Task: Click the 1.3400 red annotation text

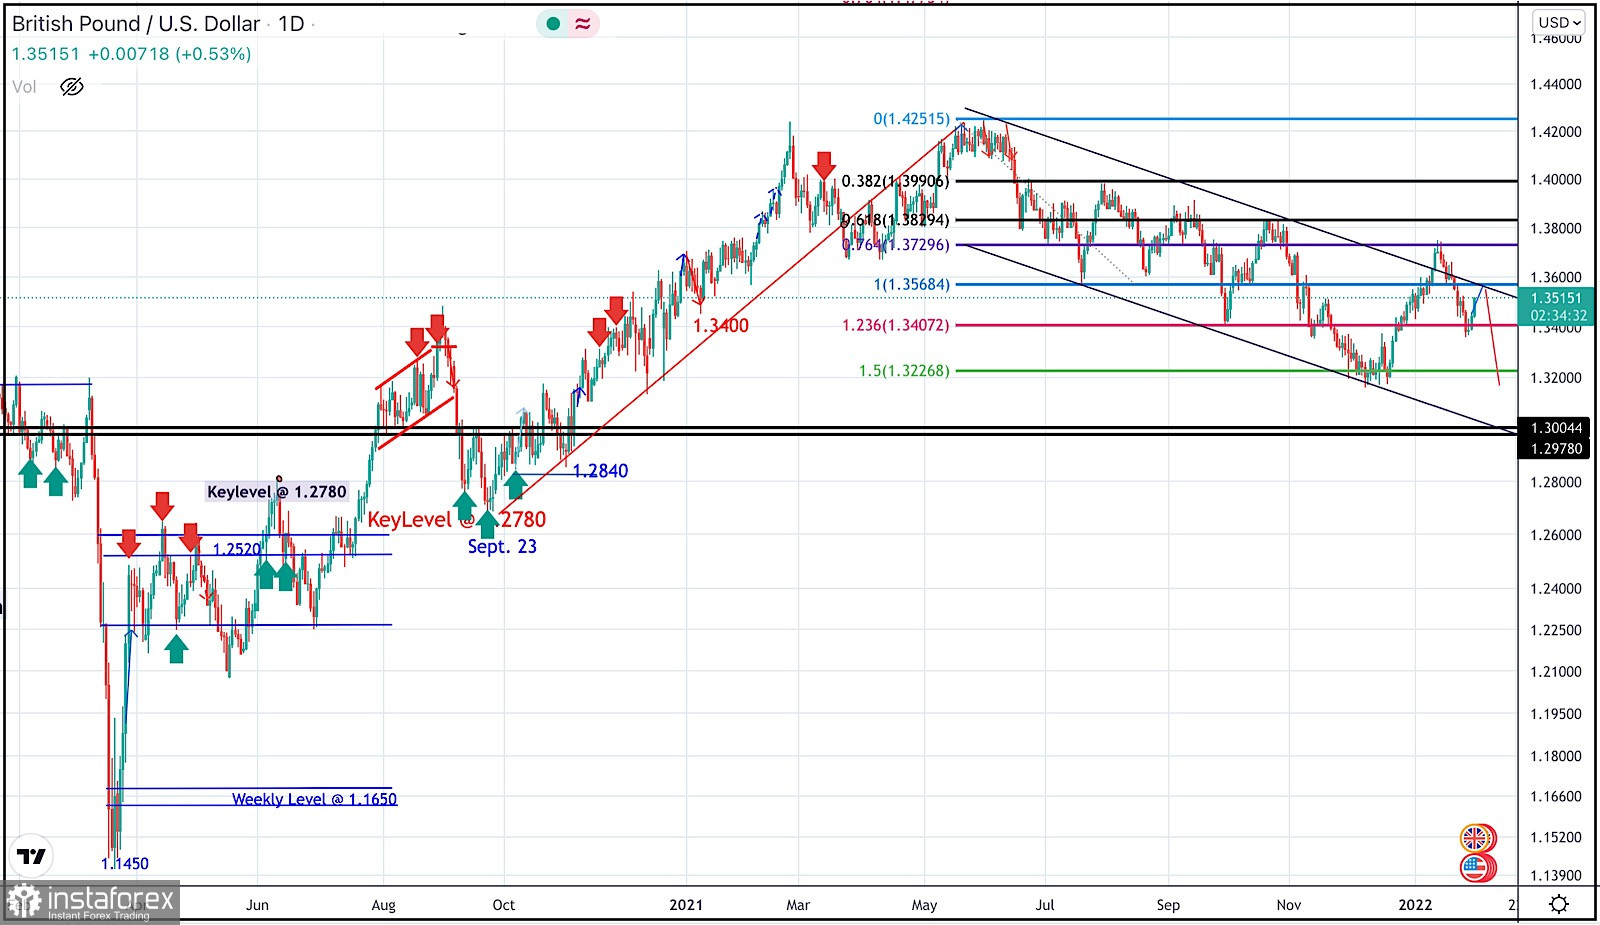Action: [721, 325]
